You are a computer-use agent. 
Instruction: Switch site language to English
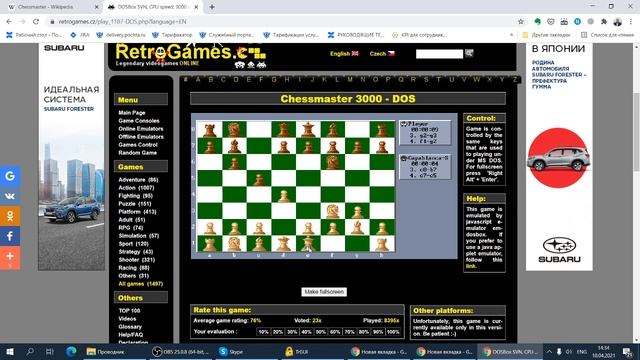click(x=344, y=53)
